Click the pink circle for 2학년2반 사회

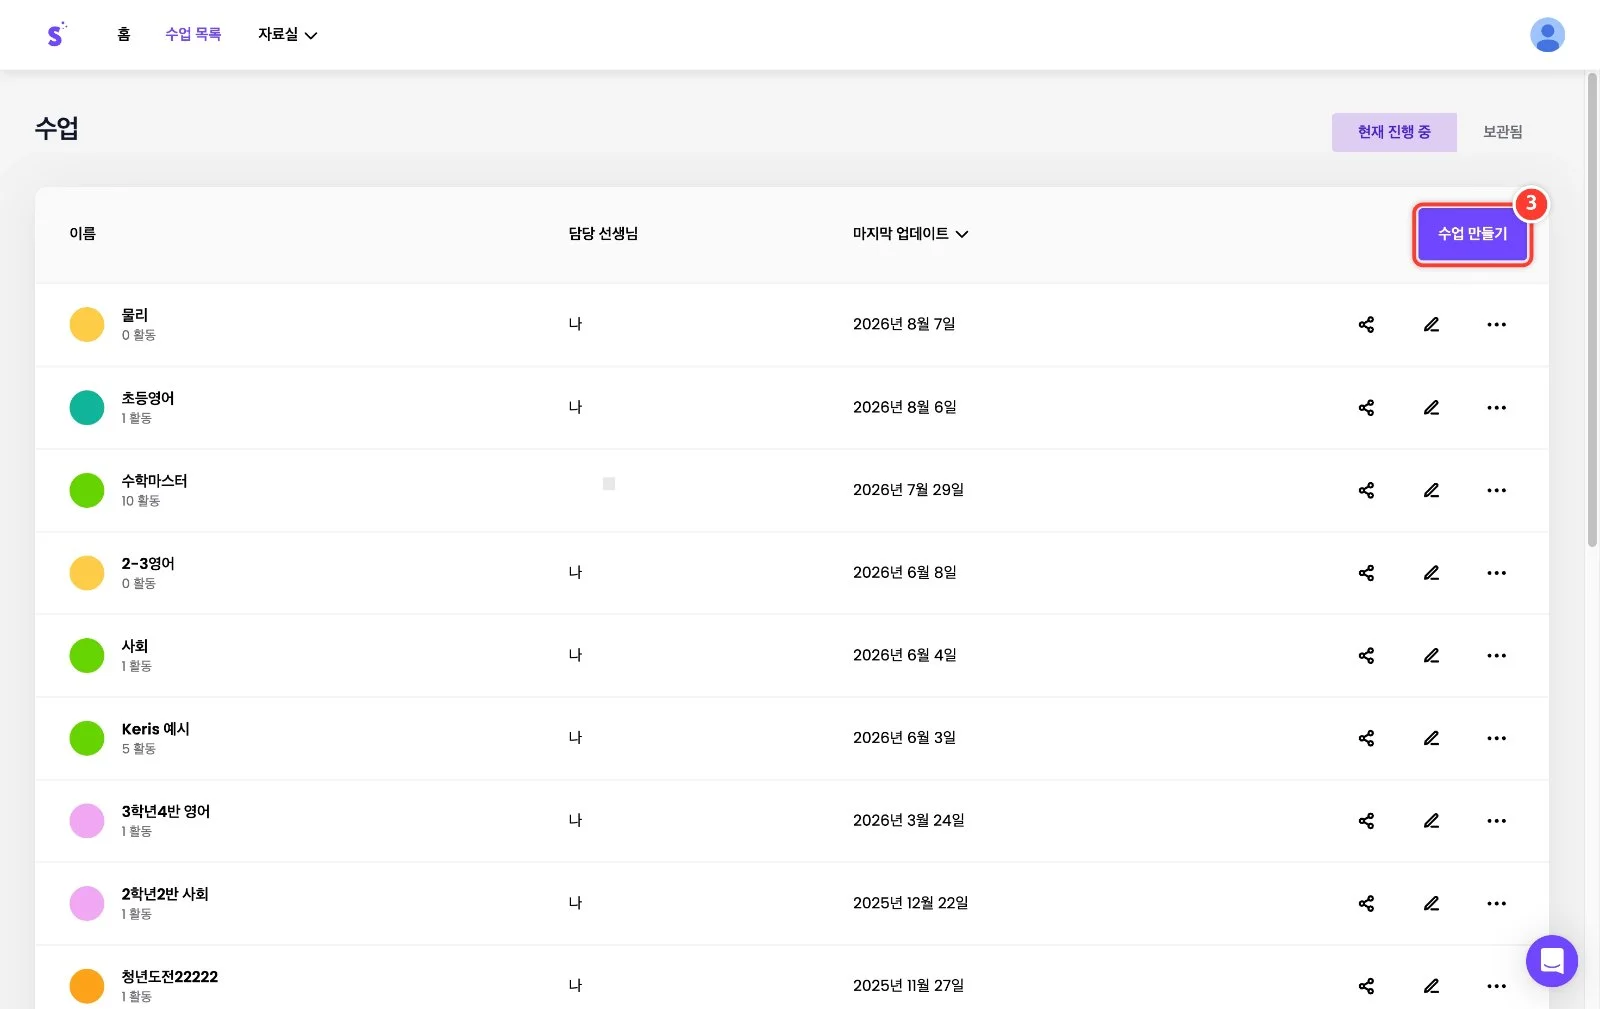click(x=87, y=903)
